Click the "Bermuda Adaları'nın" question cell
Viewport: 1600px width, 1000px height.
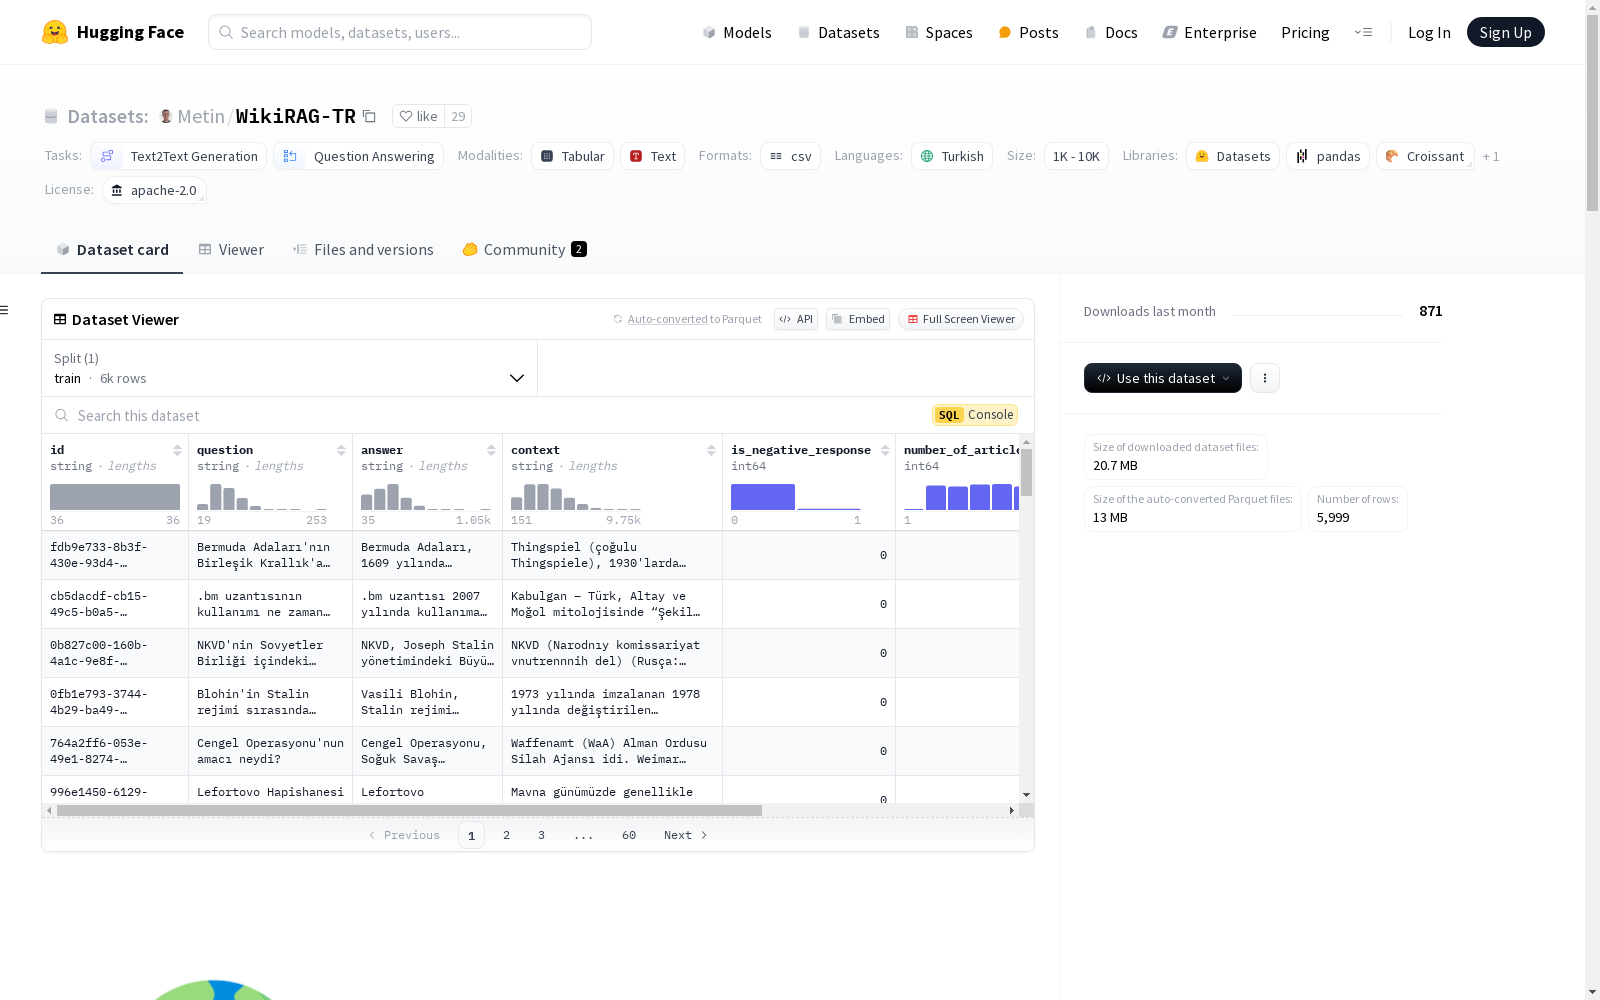click(x=270, y=555)
